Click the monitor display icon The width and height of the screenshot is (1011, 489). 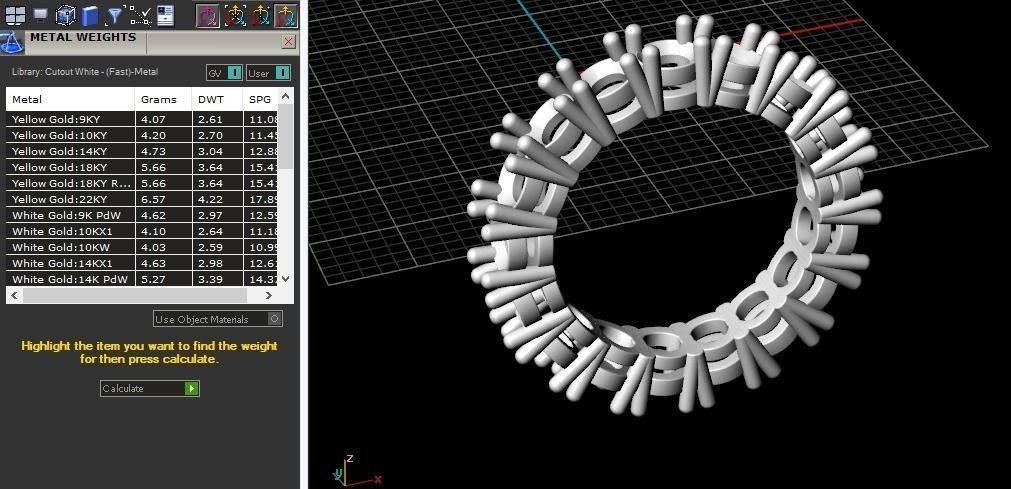pos(41,15)
